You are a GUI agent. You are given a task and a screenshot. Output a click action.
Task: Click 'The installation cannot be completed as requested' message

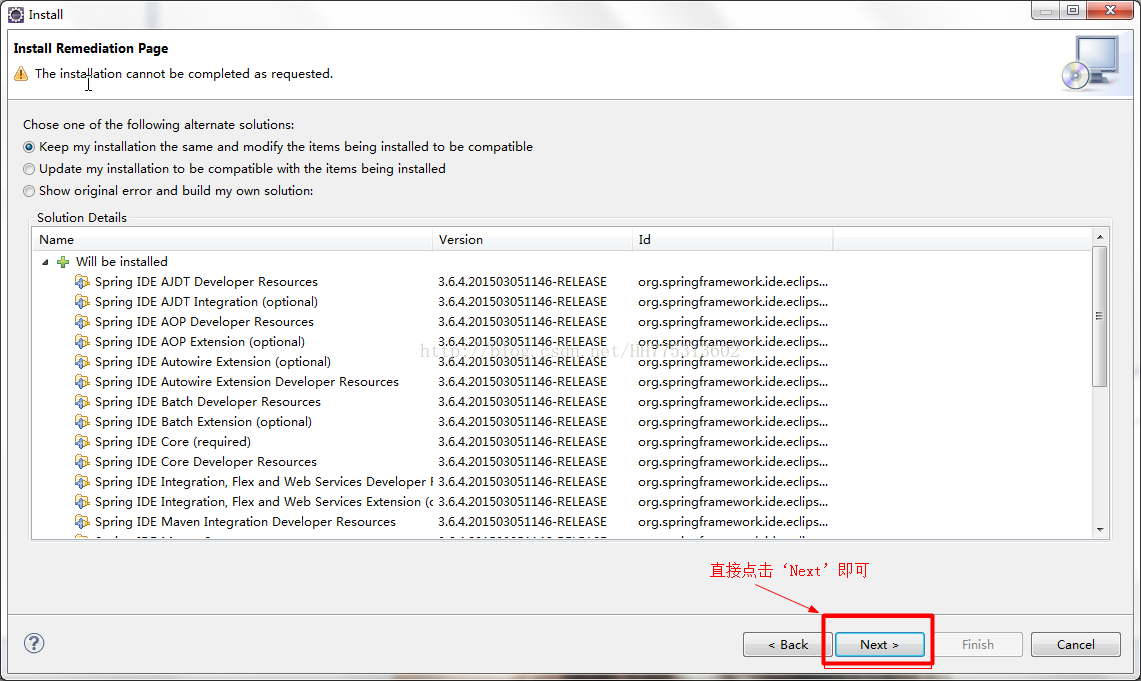[x=184, y=73]
